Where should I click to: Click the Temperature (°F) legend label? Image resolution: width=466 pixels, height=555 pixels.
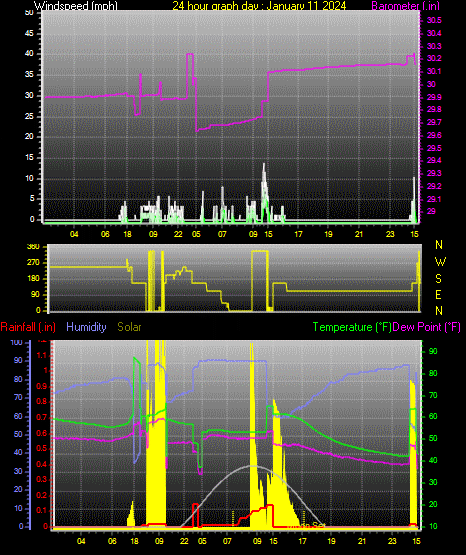pyautogui.click(x=352, y=327)
